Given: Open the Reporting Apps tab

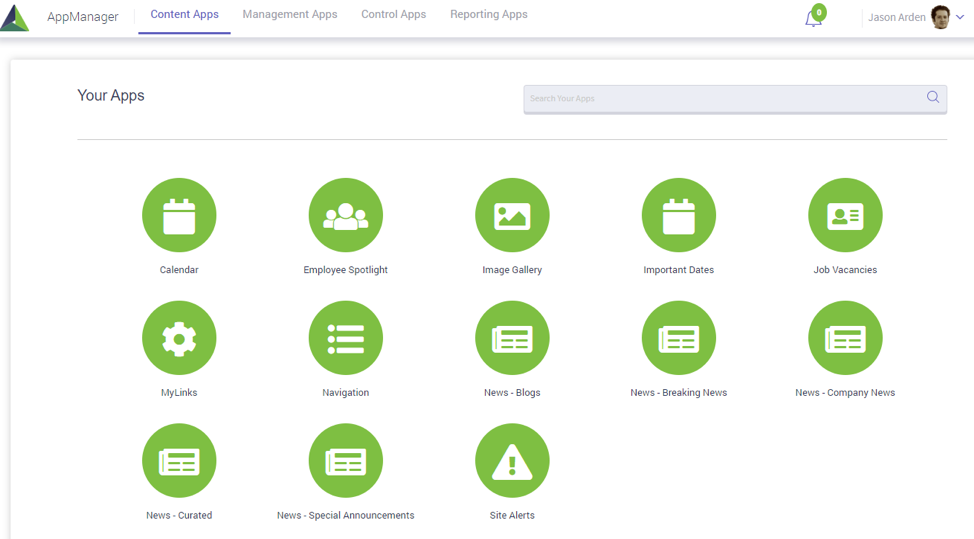Looking at the screenshot, I should click(x=488, y=15).
